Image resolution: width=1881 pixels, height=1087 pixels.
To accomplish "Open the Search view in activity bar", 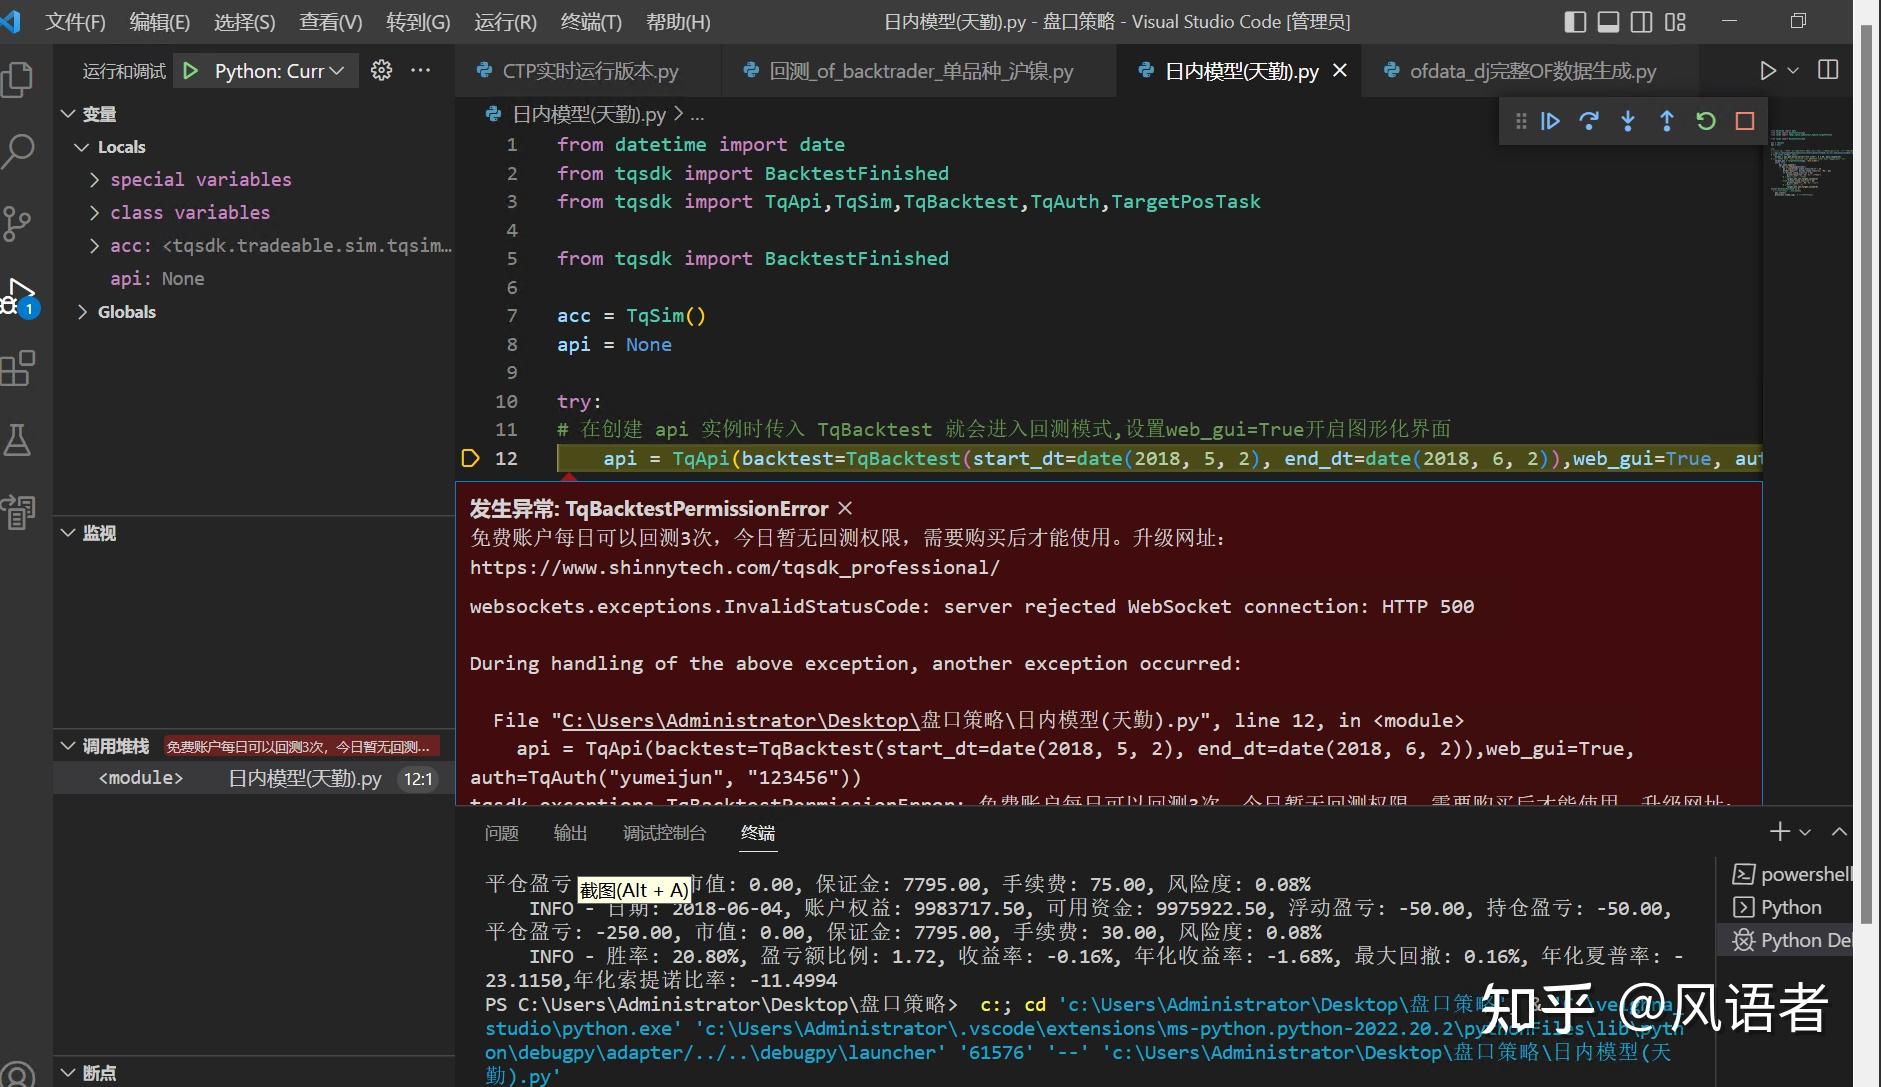I will pyautogui.click(x=18, y=151).
